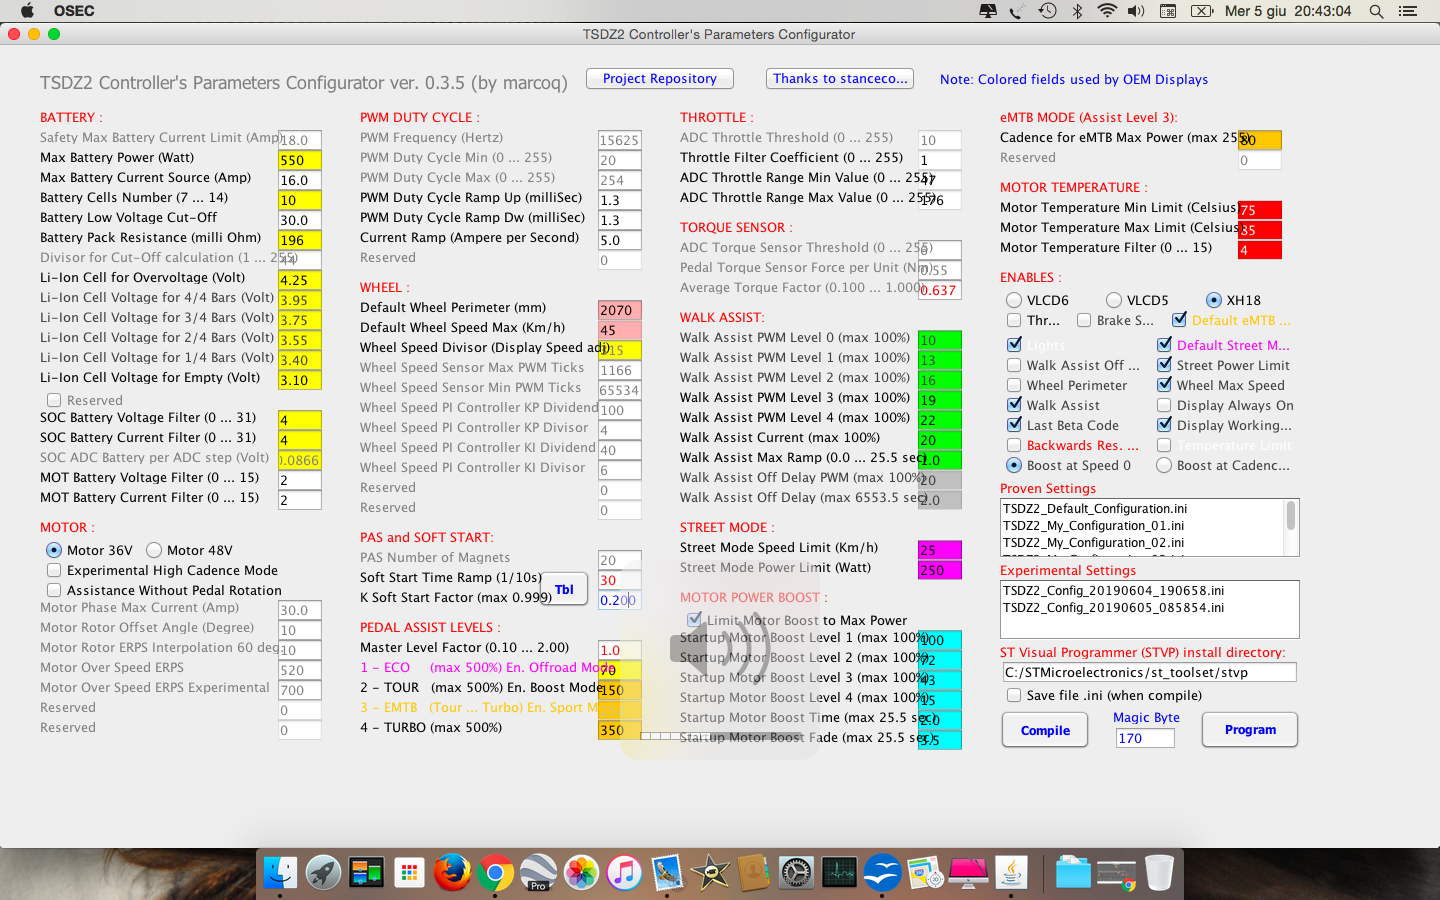Click the Wi-Fi status icon
The image size is (1440, 900).
click(x=1107, y=11)
